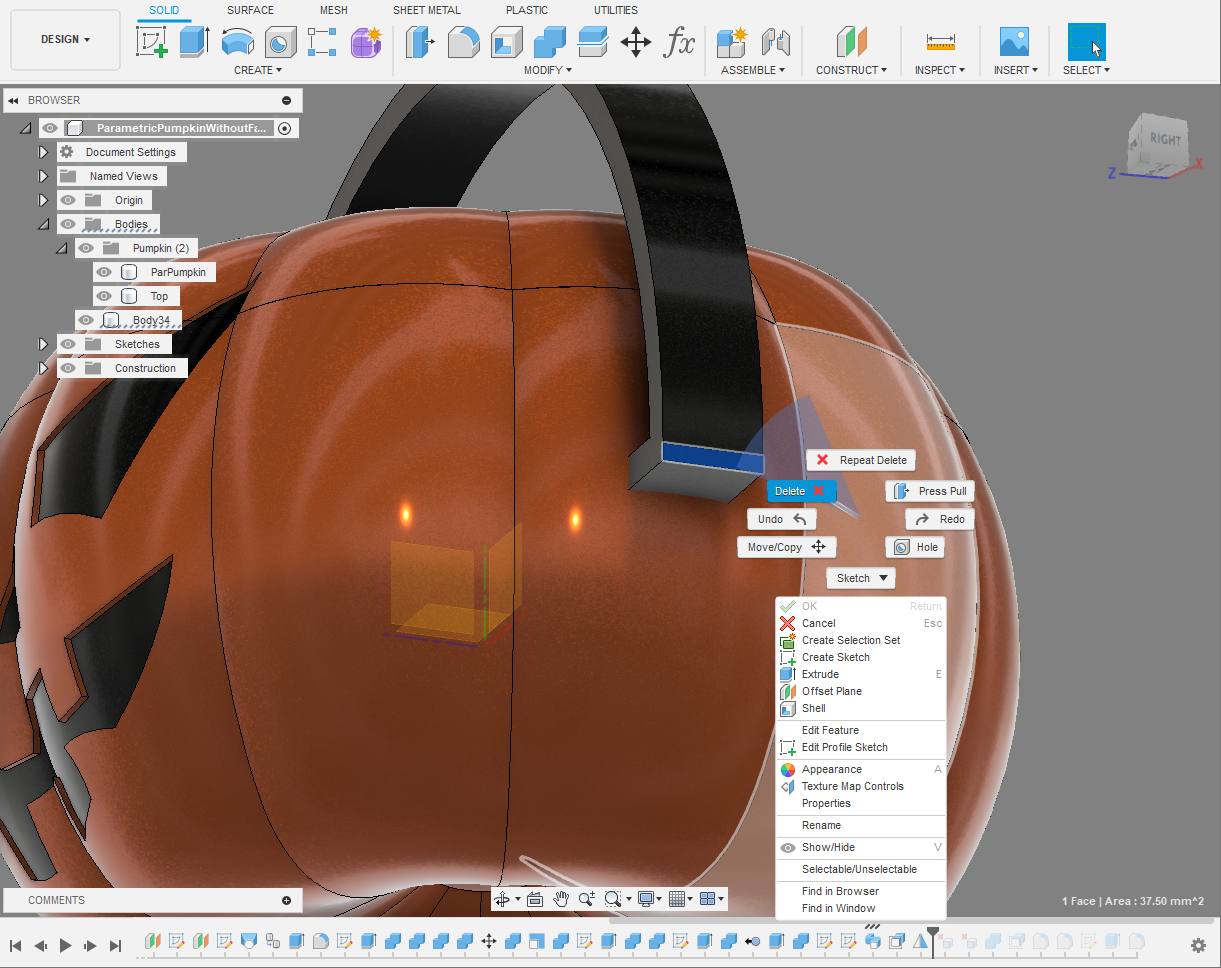Switch to the SURFACE tab
The height and width of the screenshot is (968, 1221).
tap(250, 10)
